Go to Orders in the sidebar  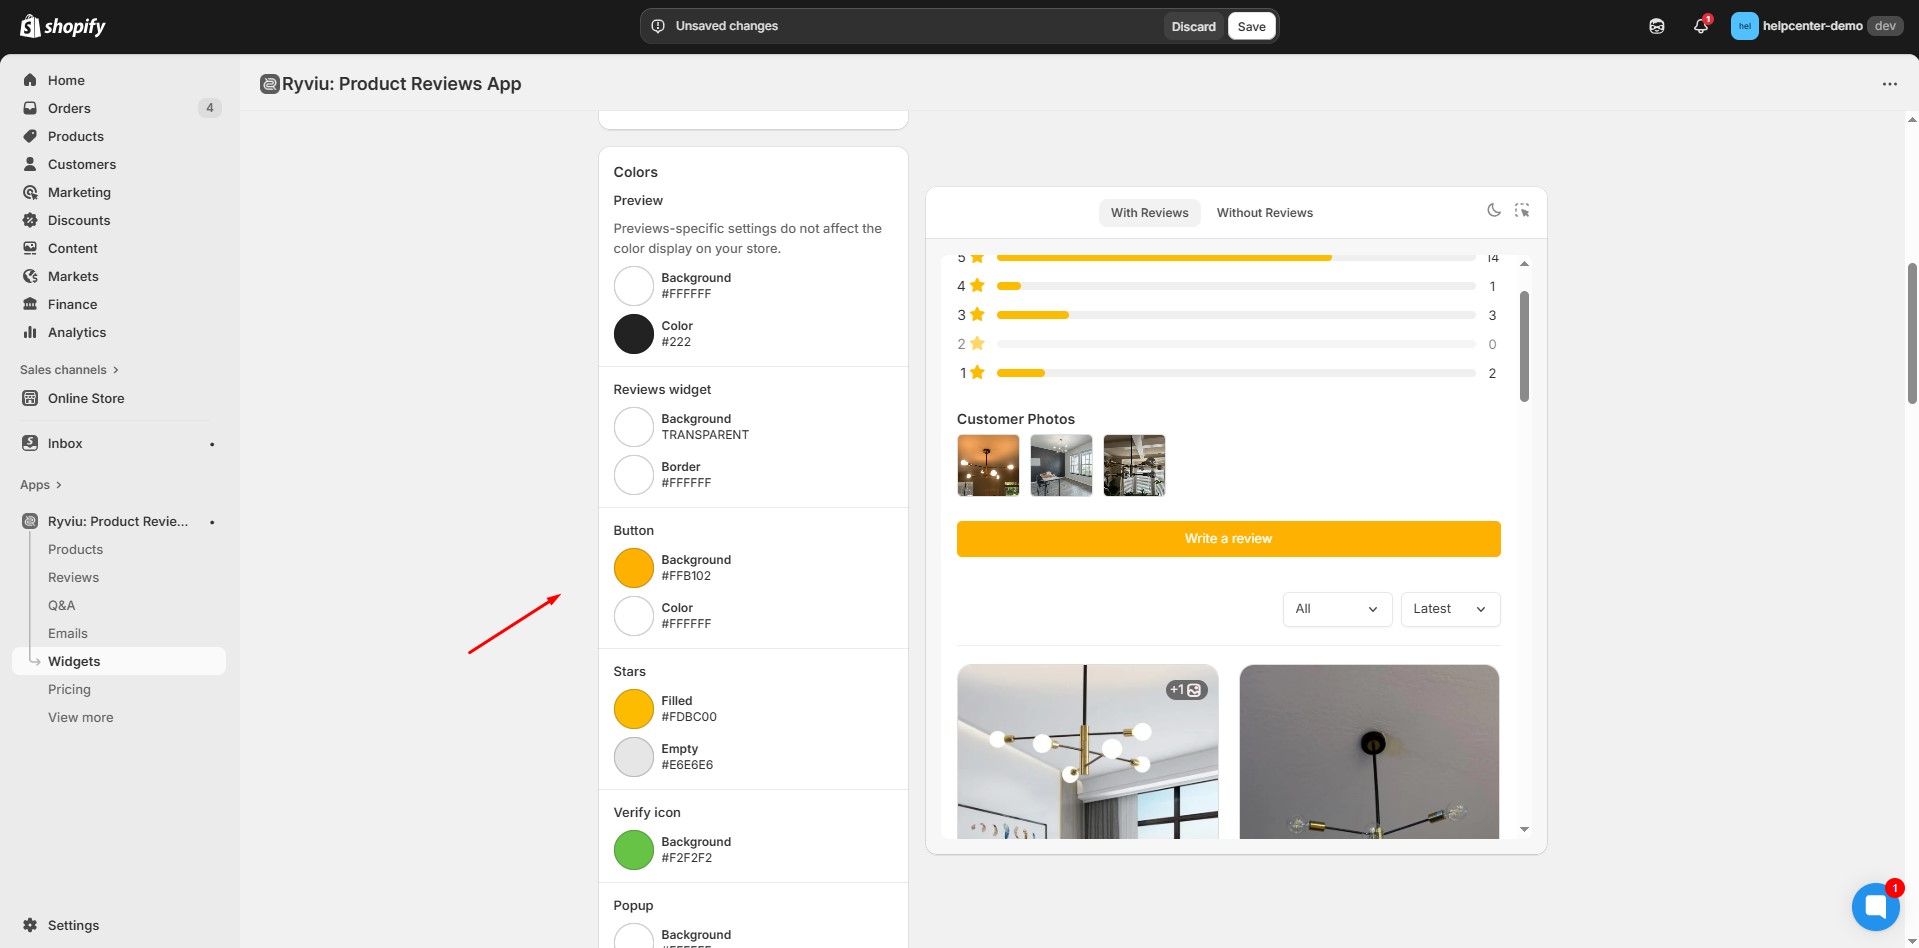coord(69,108)
